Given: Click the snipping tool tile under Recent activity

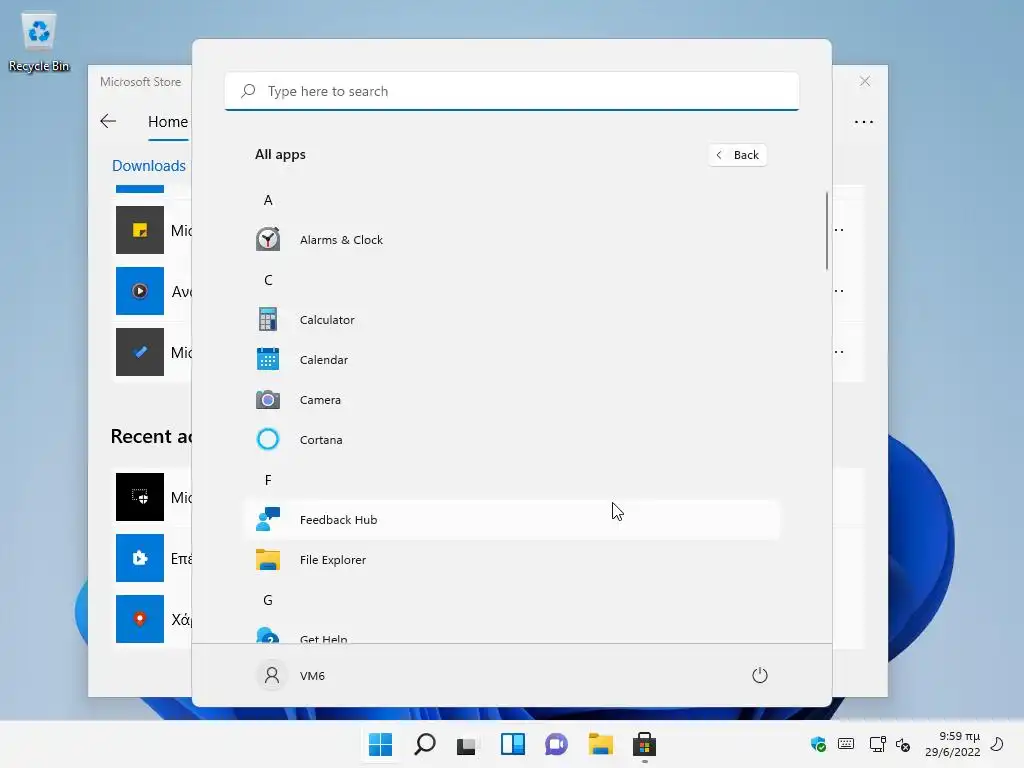Looking at the screenshot, I should (140, 497).
